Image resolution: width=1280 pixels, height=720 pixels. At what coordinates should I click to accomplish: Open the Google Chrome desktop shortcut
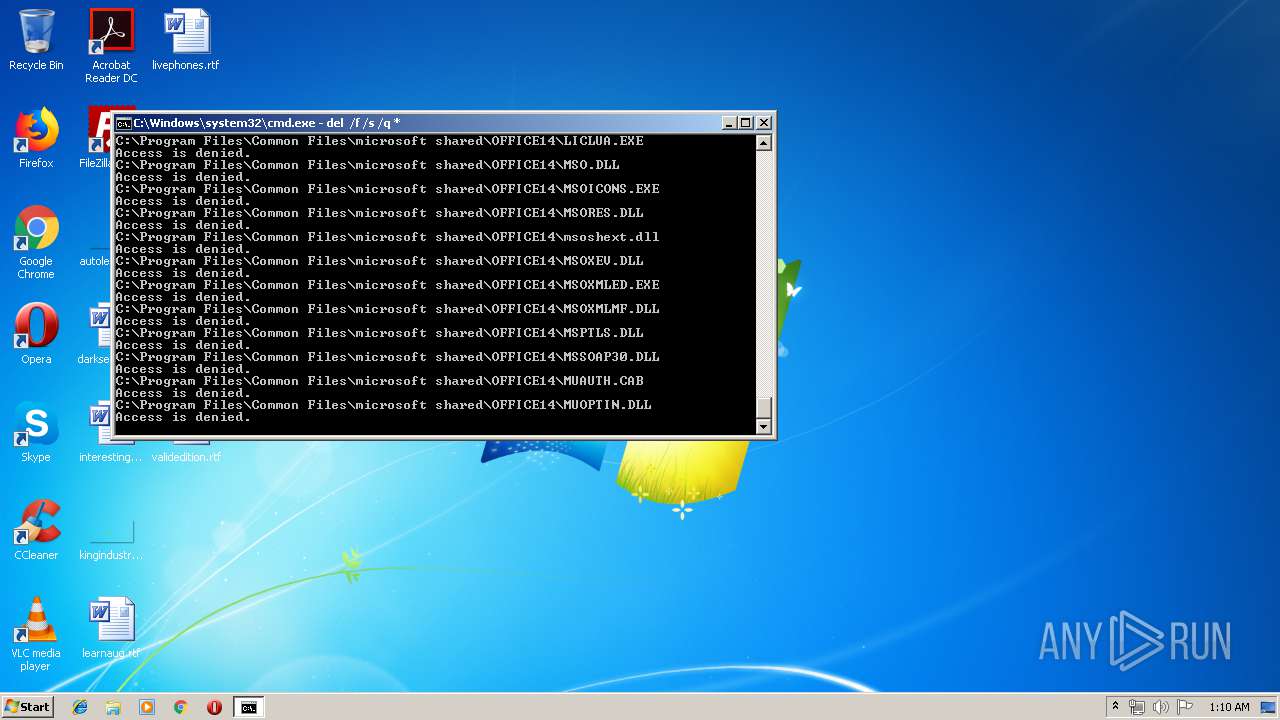pyautogui.click(x=36, y=242)
